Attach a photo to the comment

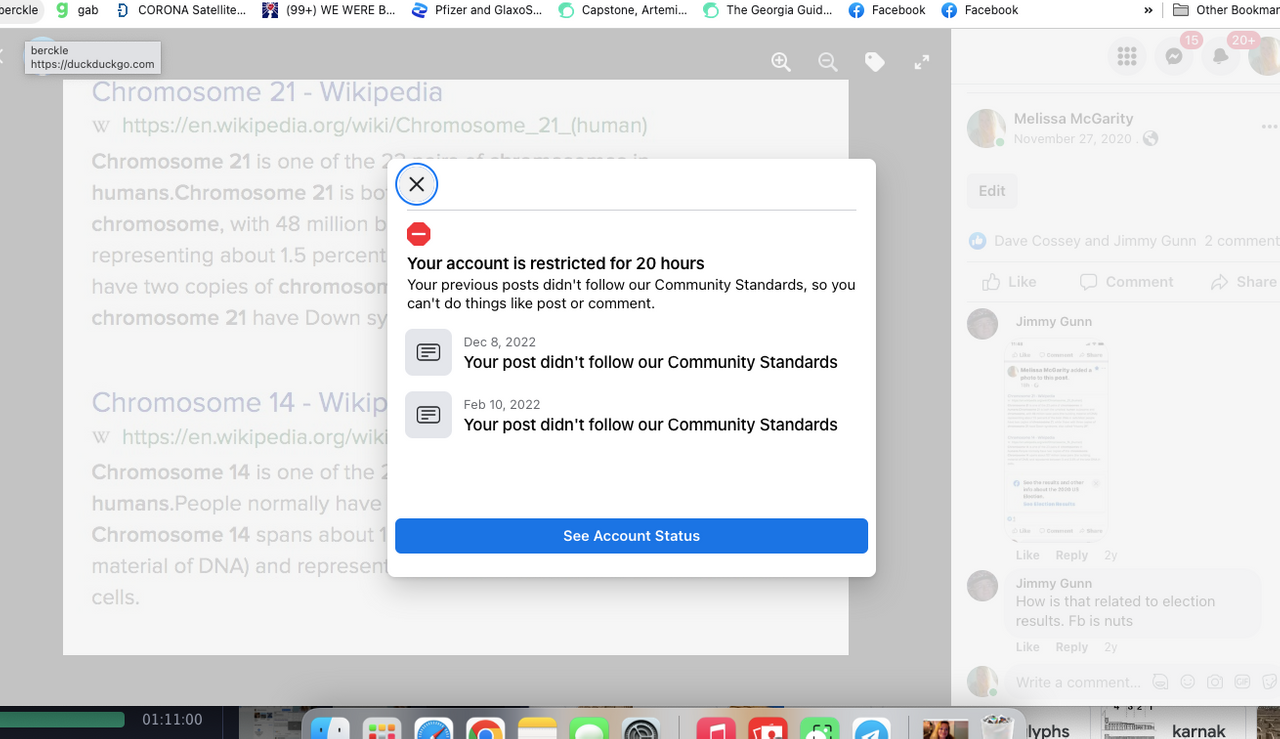pyautogui.click(x=1215, y=682)
